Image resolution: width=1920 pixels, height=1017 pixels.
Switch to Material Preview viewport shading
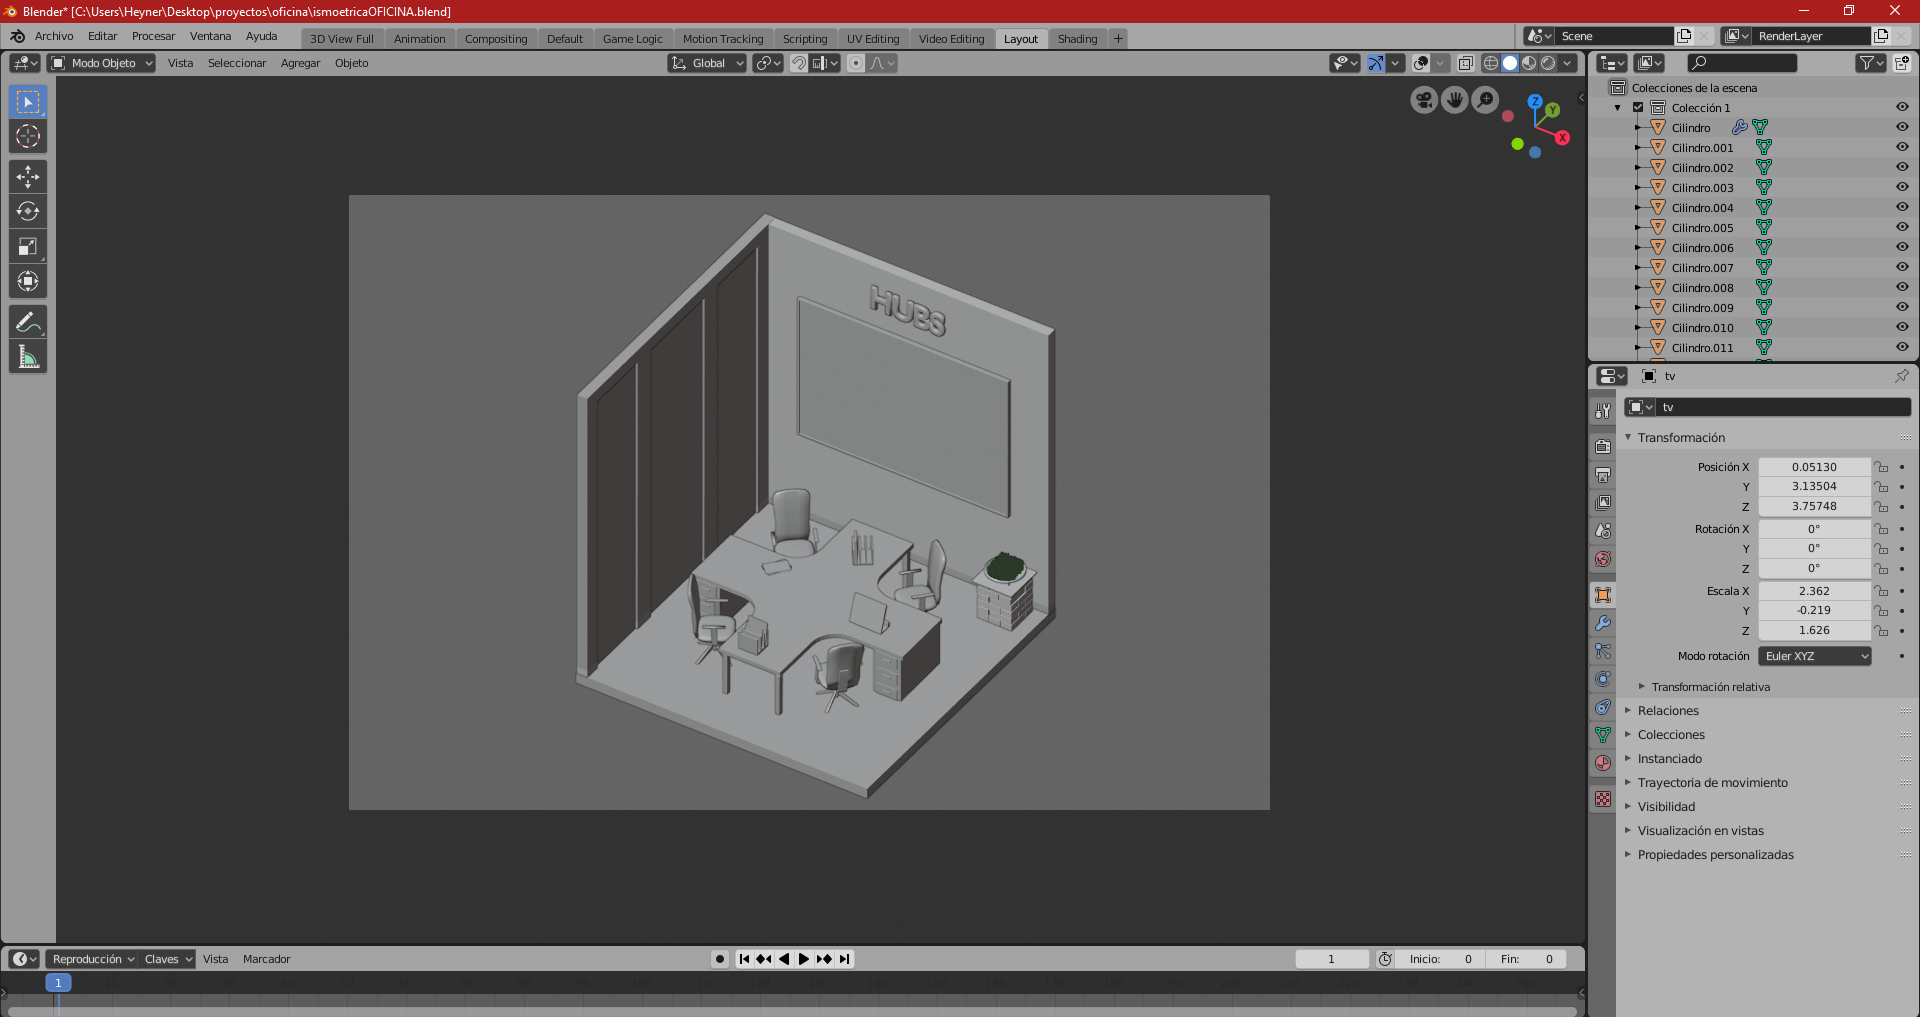pos(1528,63)
